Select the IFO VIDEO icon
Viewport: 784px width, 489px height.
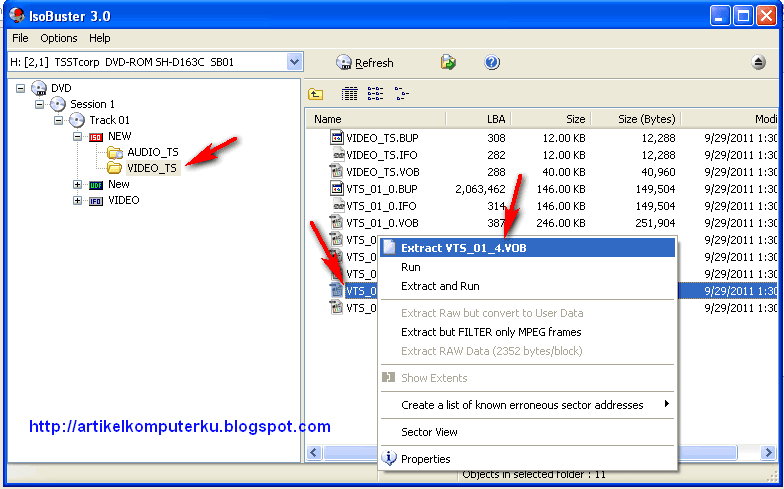click(x=96, y=201)
